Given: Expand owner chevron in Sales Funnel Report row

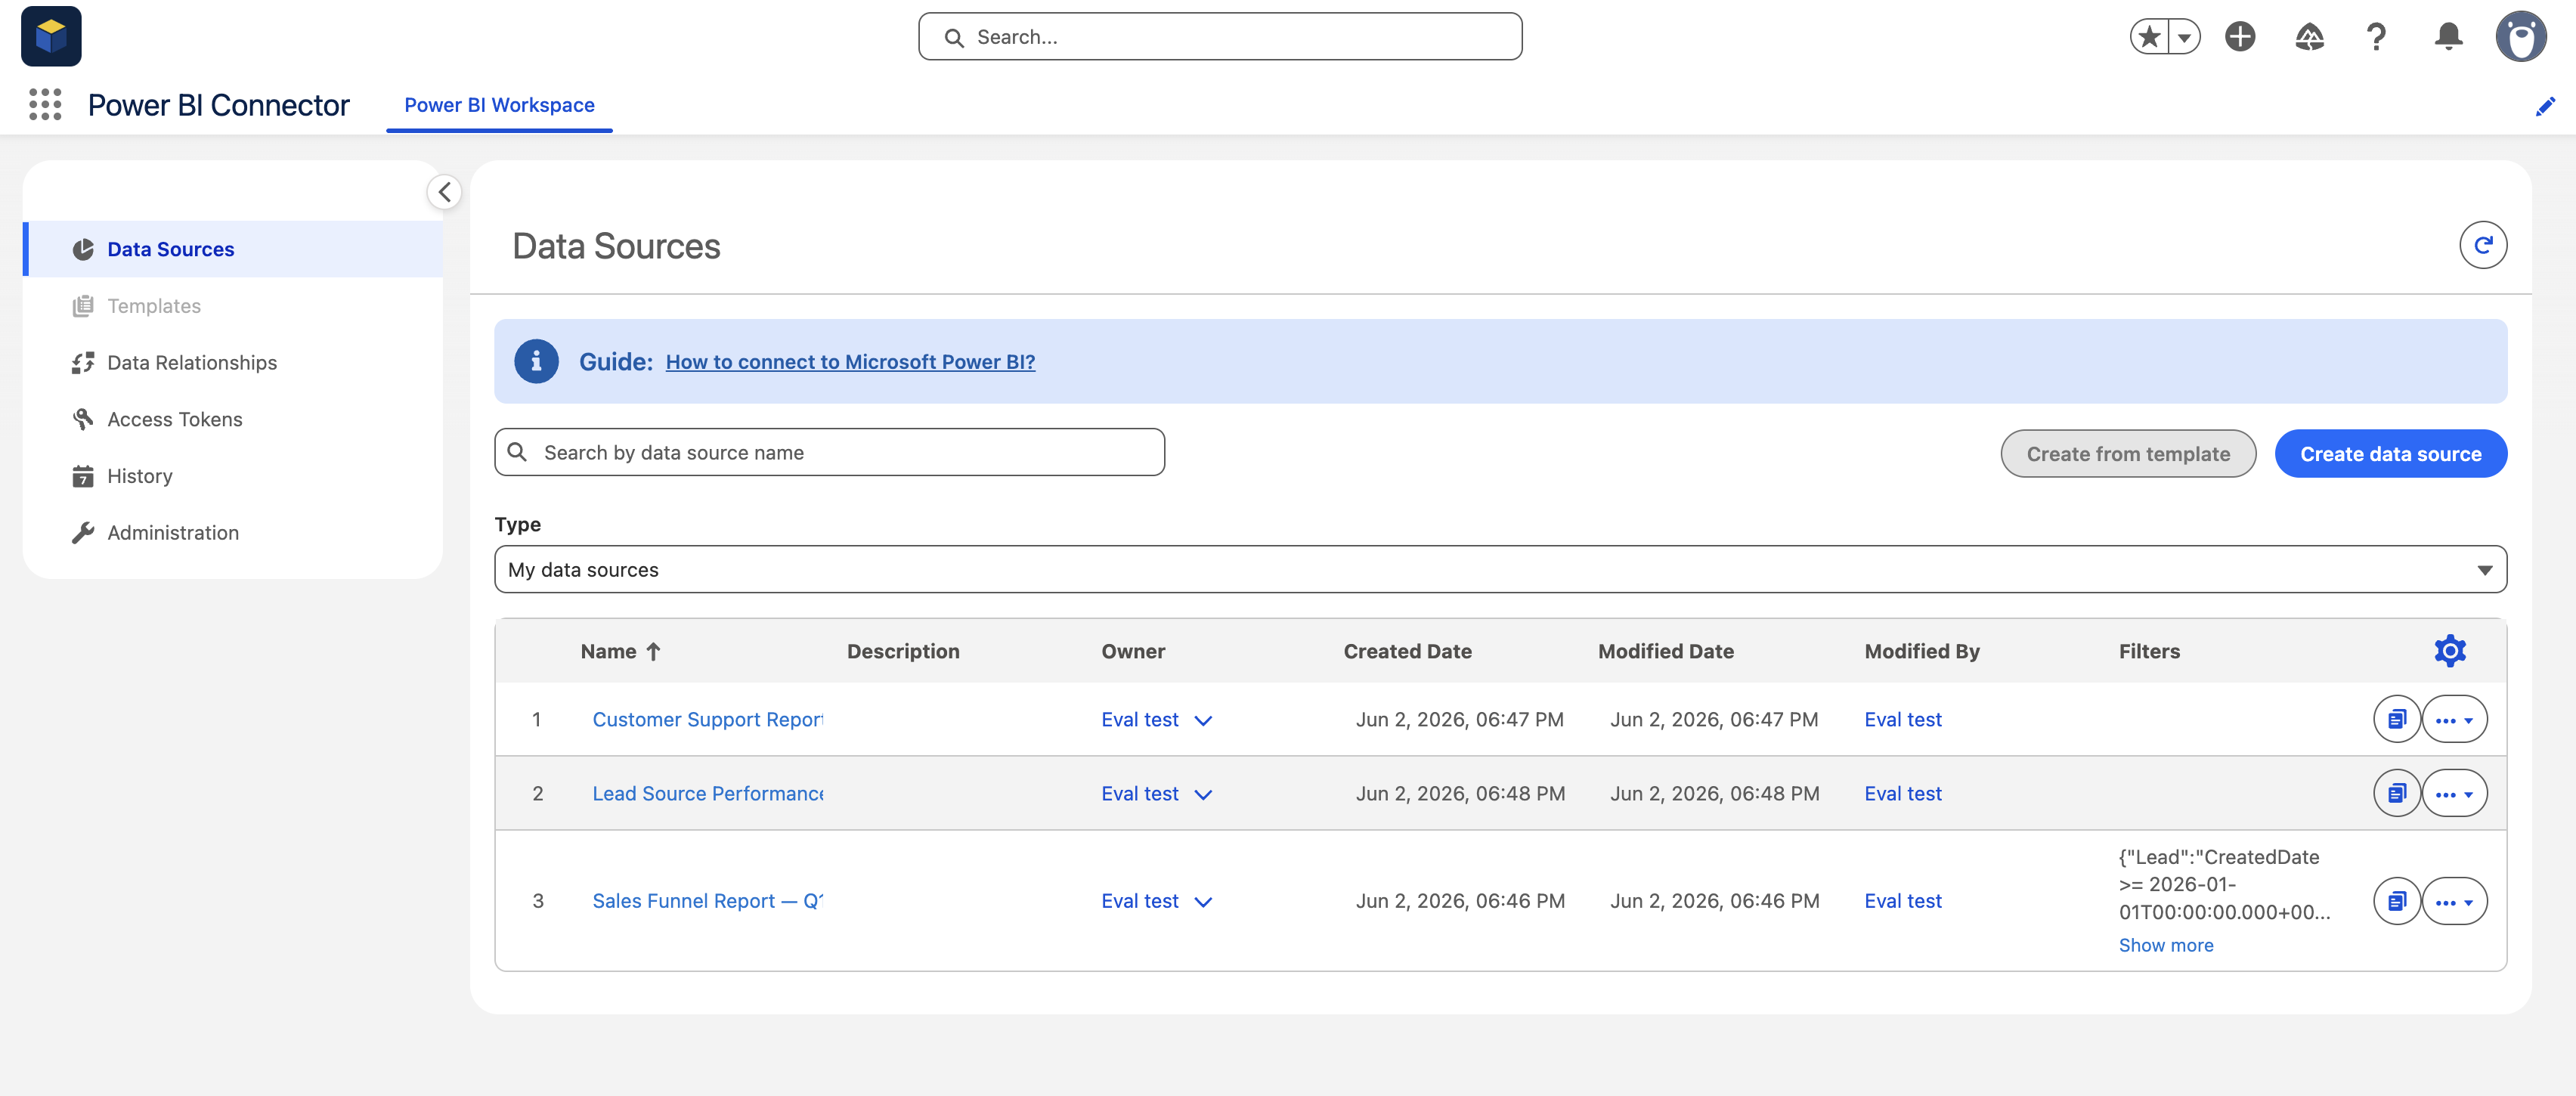Looking at the screenshot, I should coord(1203,902).
